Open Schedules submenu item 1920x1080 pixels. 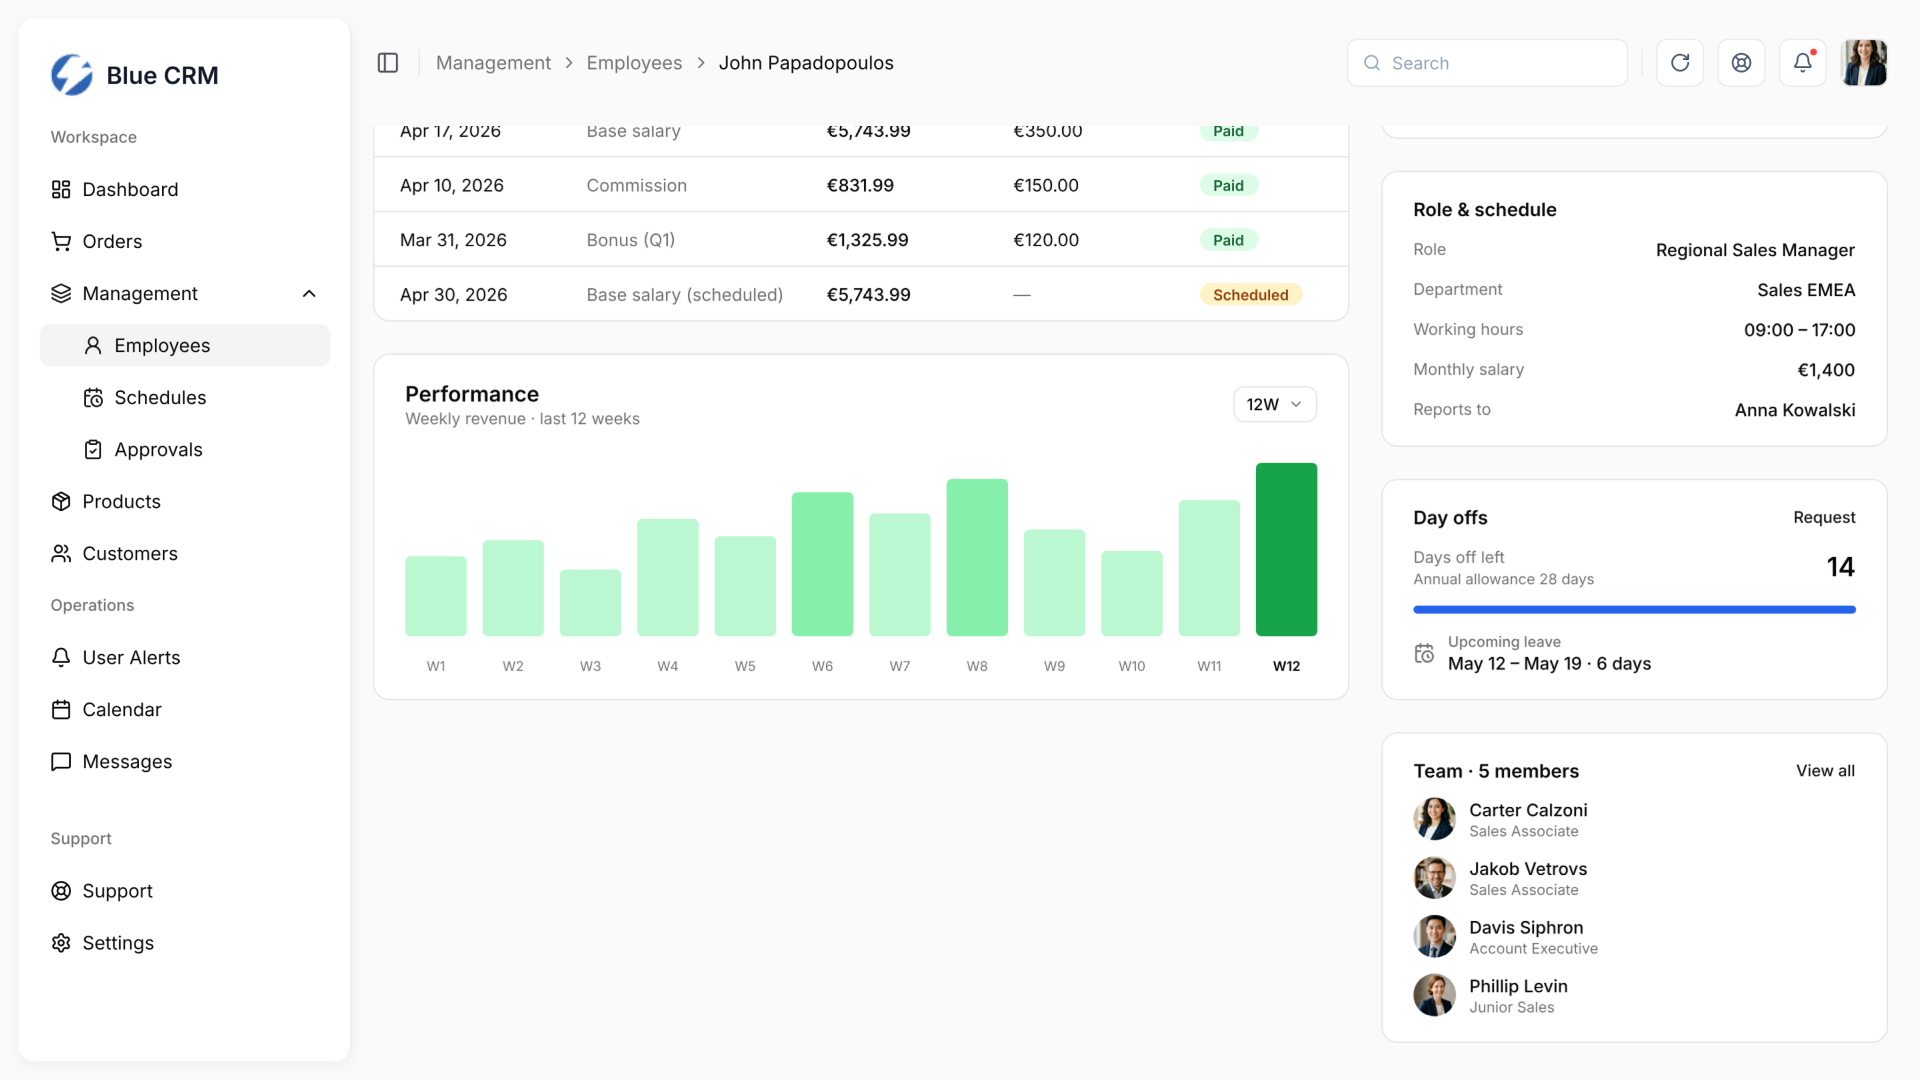coord(185,397)
